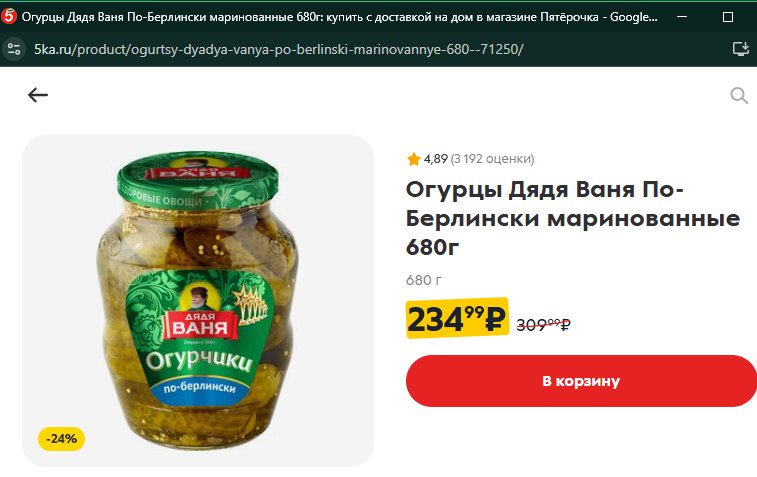757x477 pixels.
Task: Focus the 5ka.ru URL address bar
Action: click(x=279, y=49)
